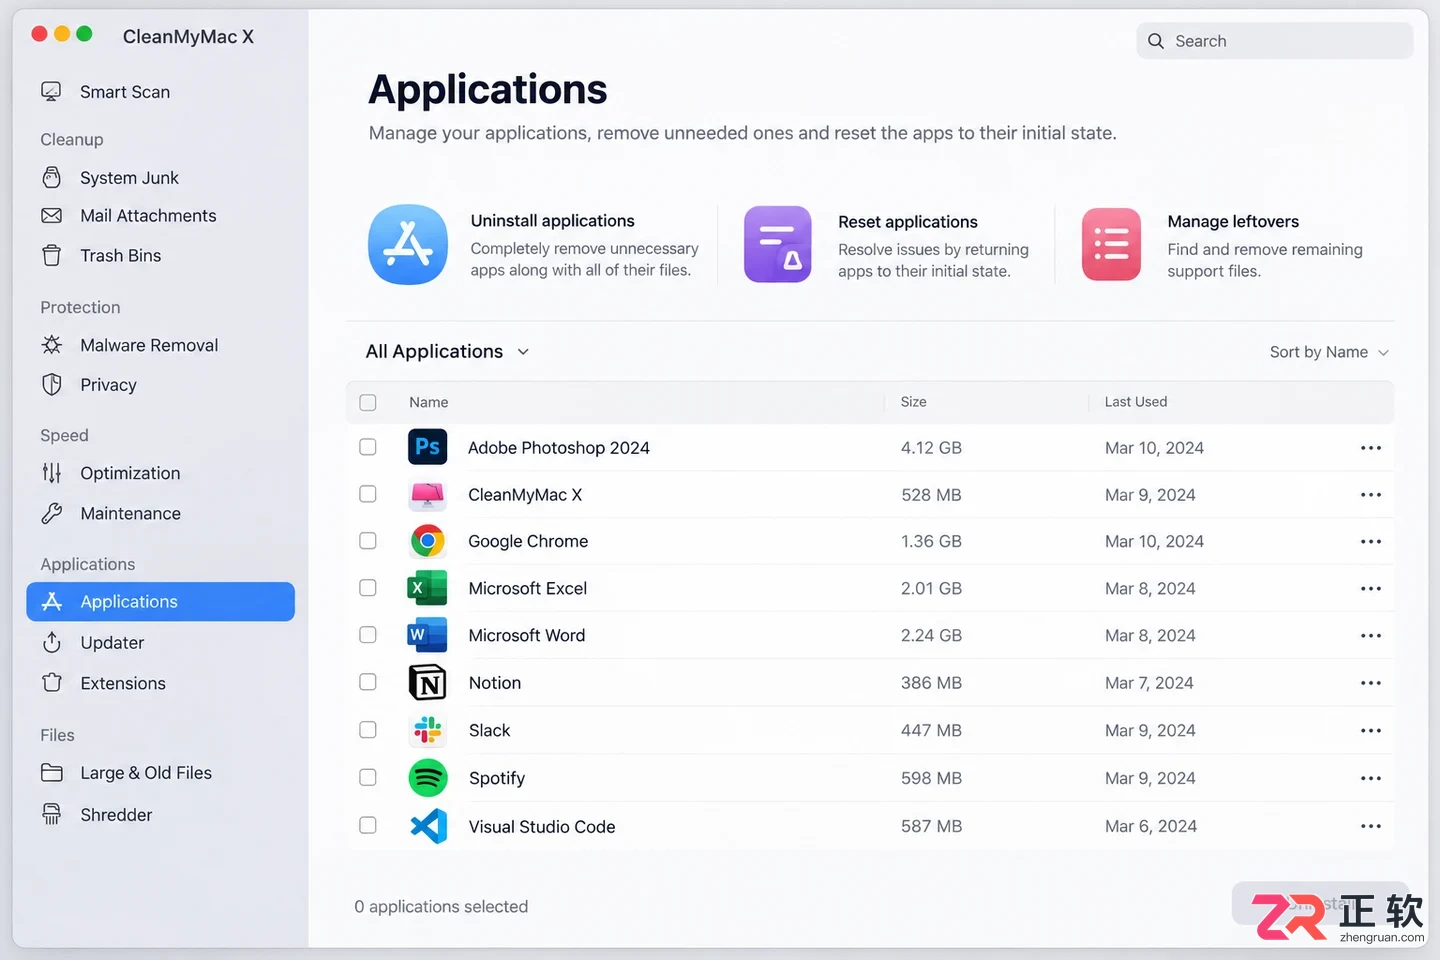Open Malware Removal section
The image size is (1440, 960).
149,345
